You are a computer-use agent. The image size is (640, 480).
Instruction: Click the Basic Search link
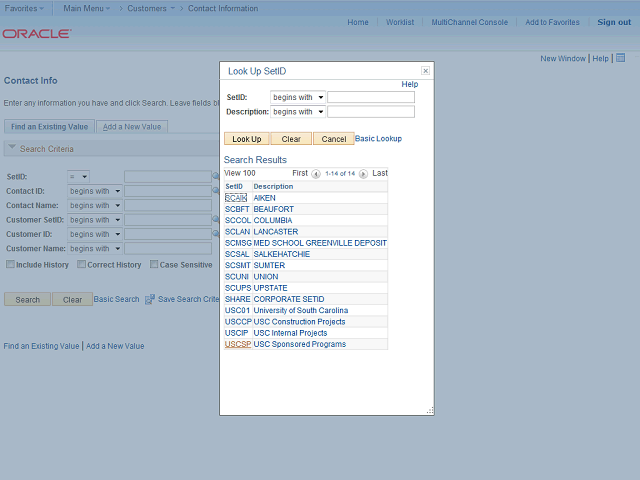click(116, 299)
